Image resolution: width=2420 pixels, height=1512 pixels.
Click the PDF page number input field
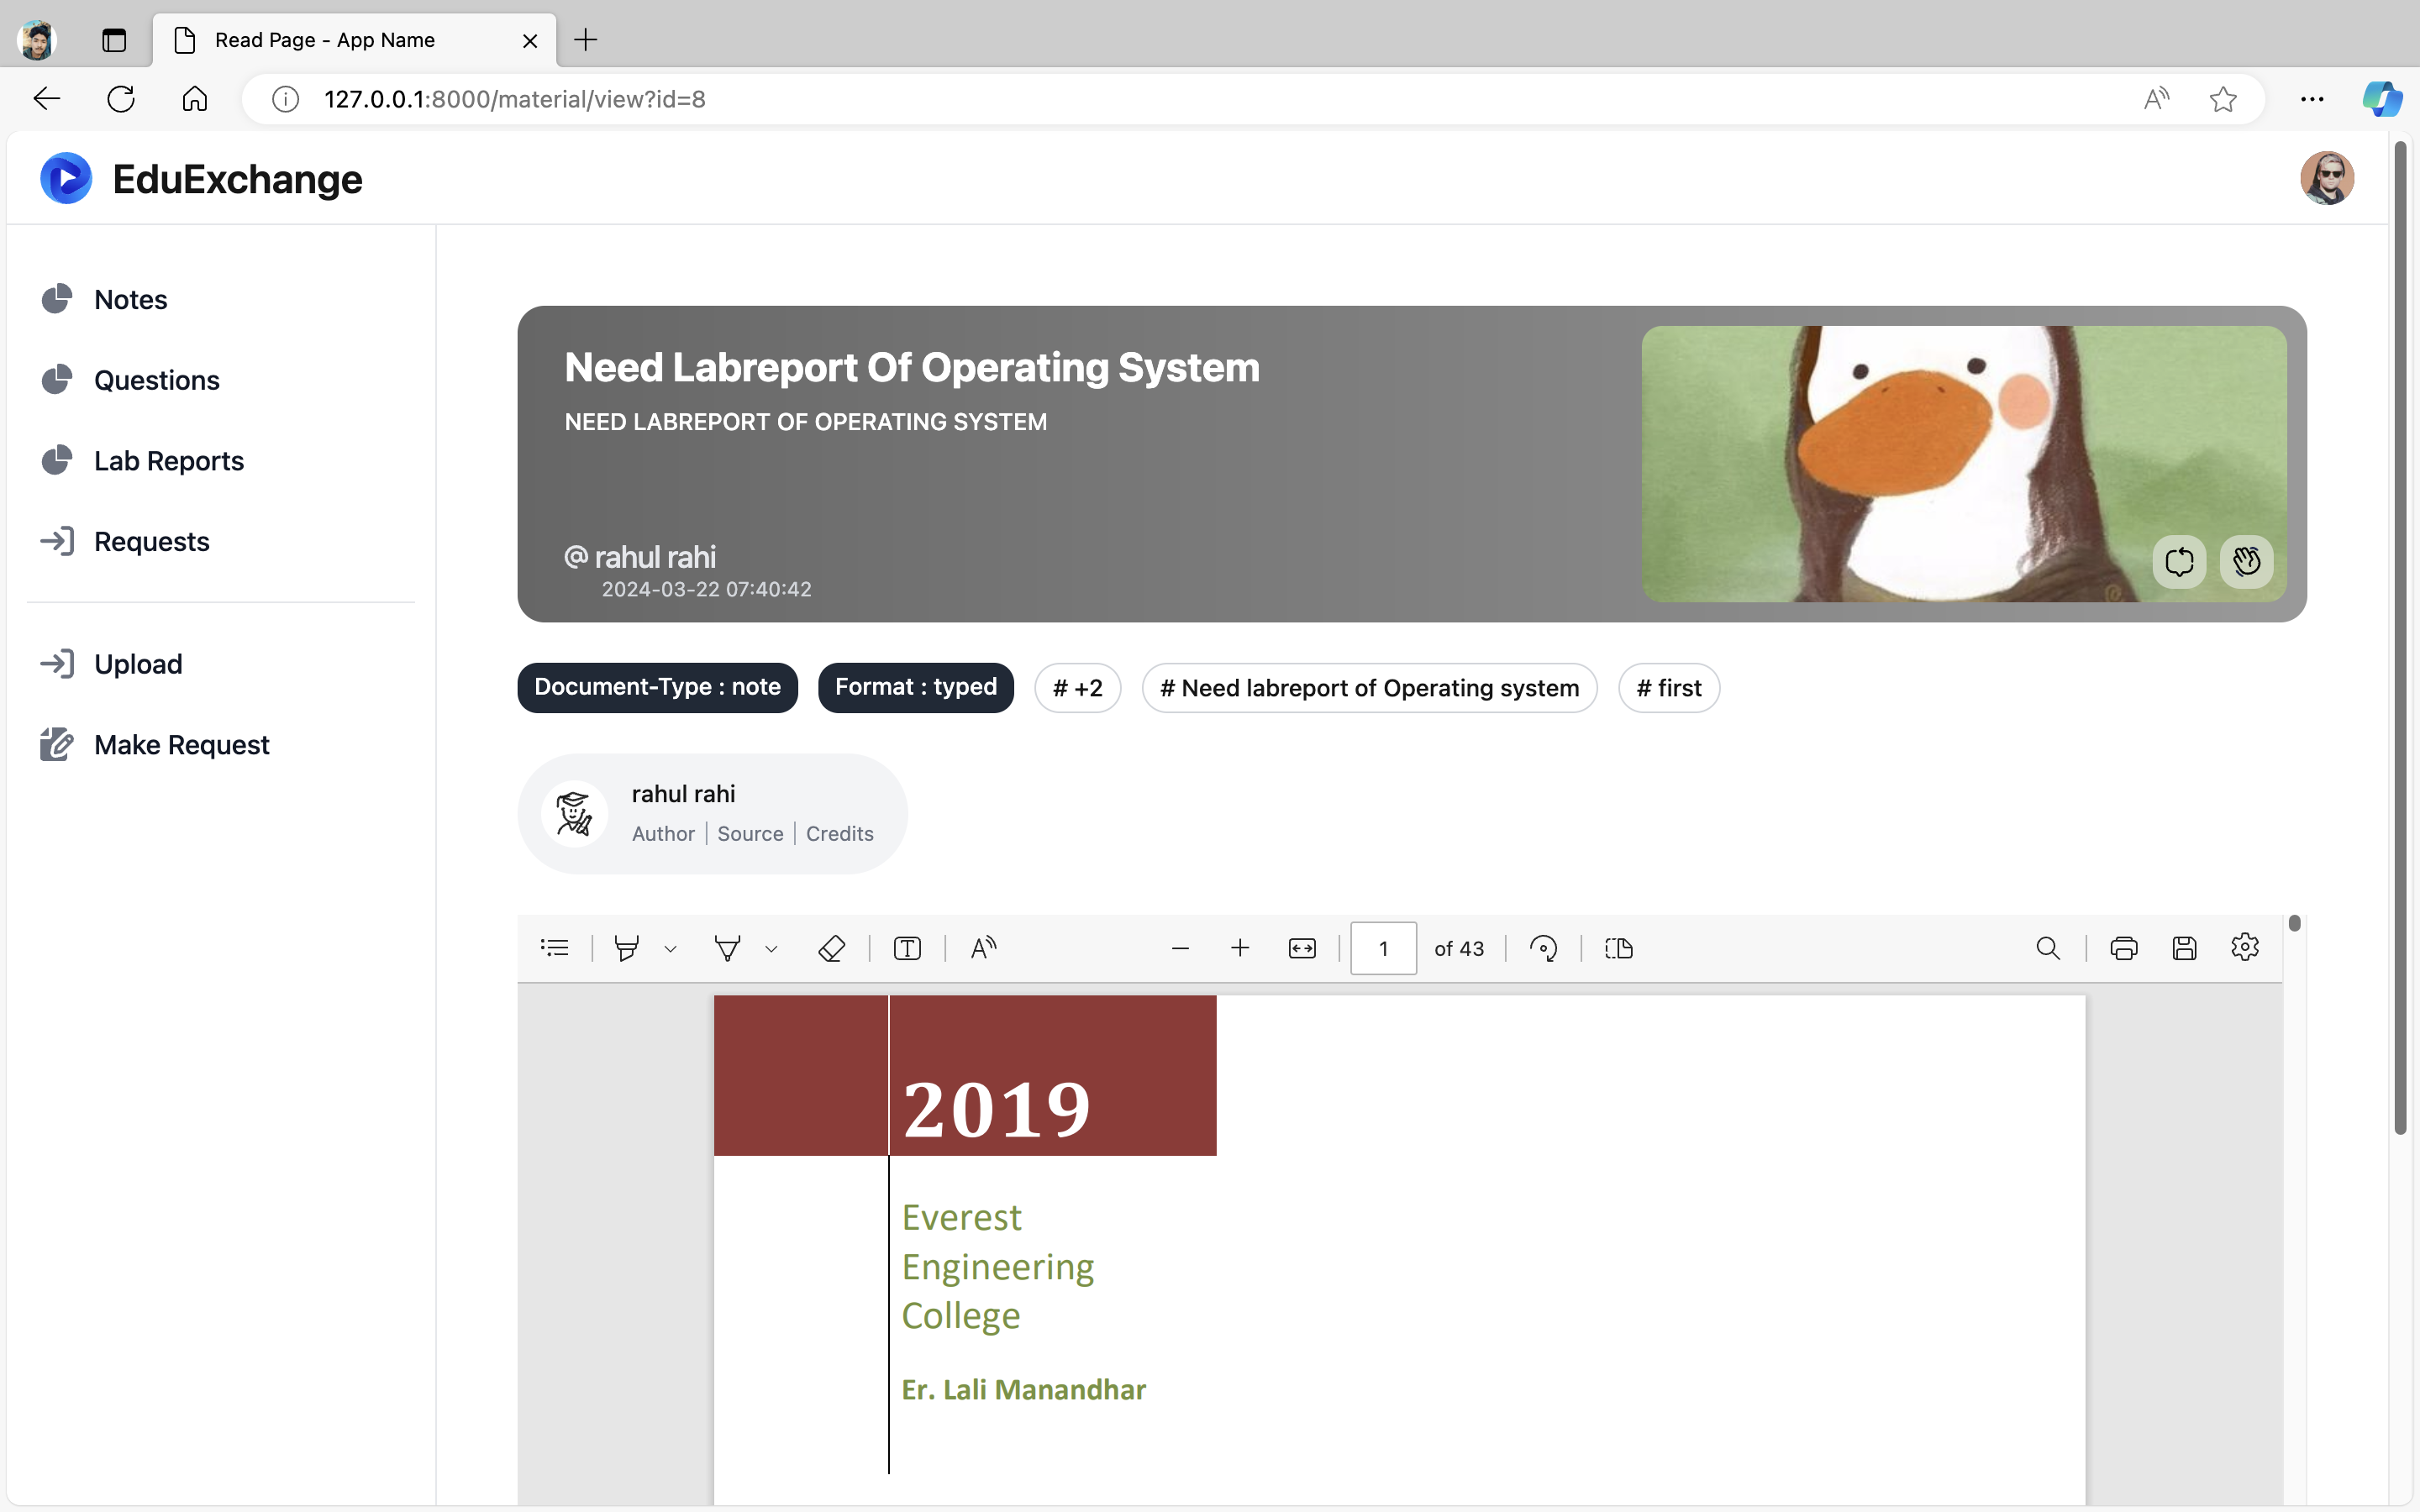click(1383, 948)
